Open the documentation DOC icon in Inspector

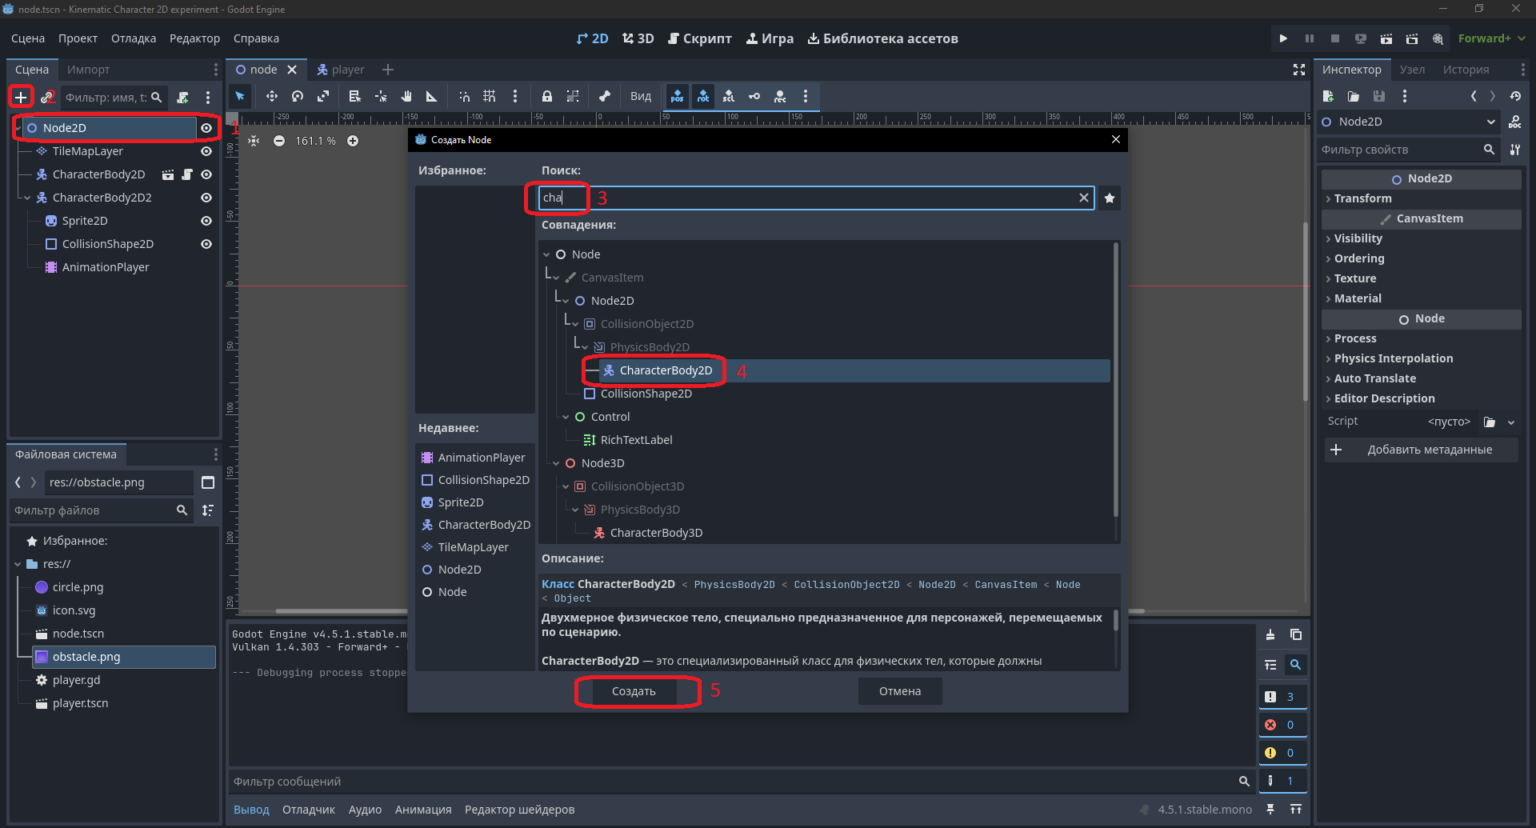pyautogui.click(x=1515, y=122)
